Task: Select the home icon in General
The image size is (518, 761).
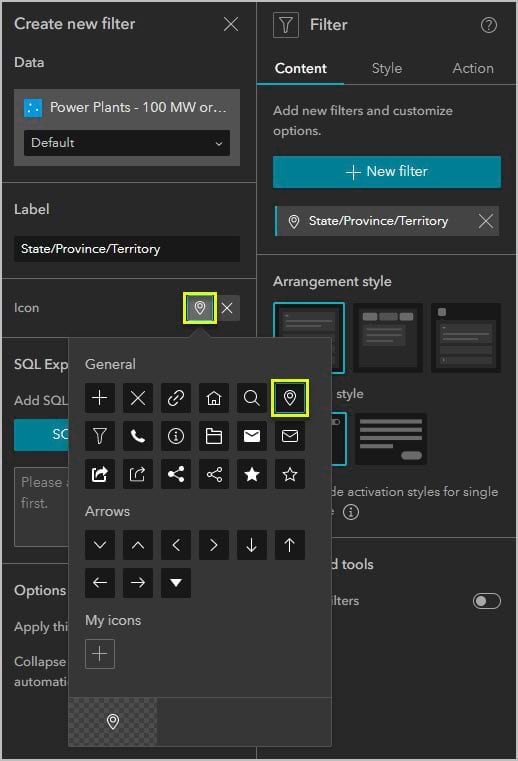Action: pos(214,398)
